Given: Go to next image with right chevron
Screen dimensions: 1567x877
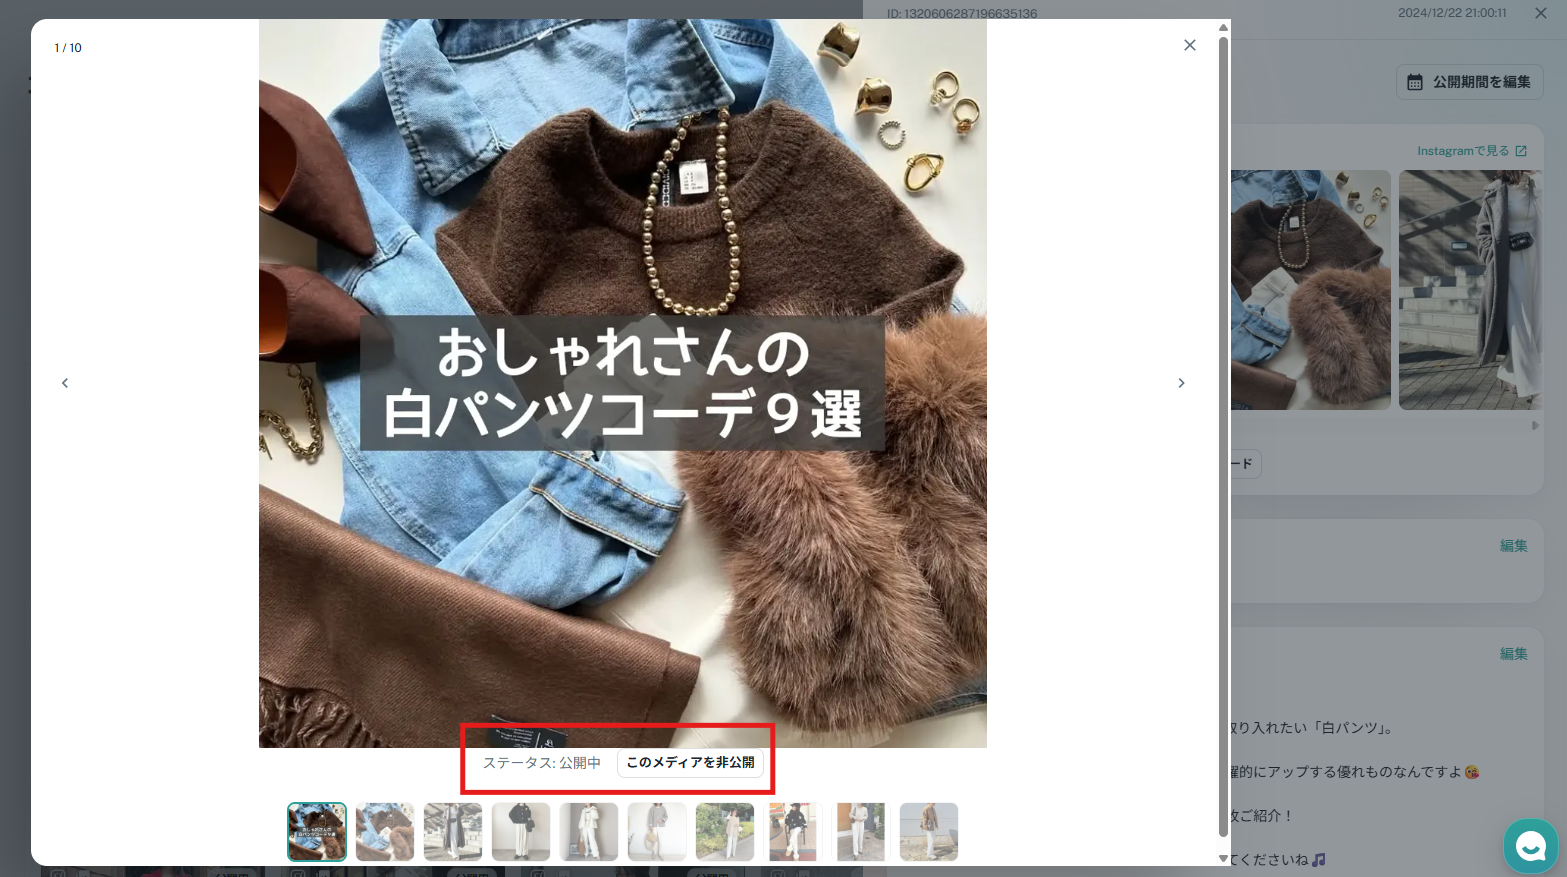Looking at the screenshot, I should [x=1181, y=383].
